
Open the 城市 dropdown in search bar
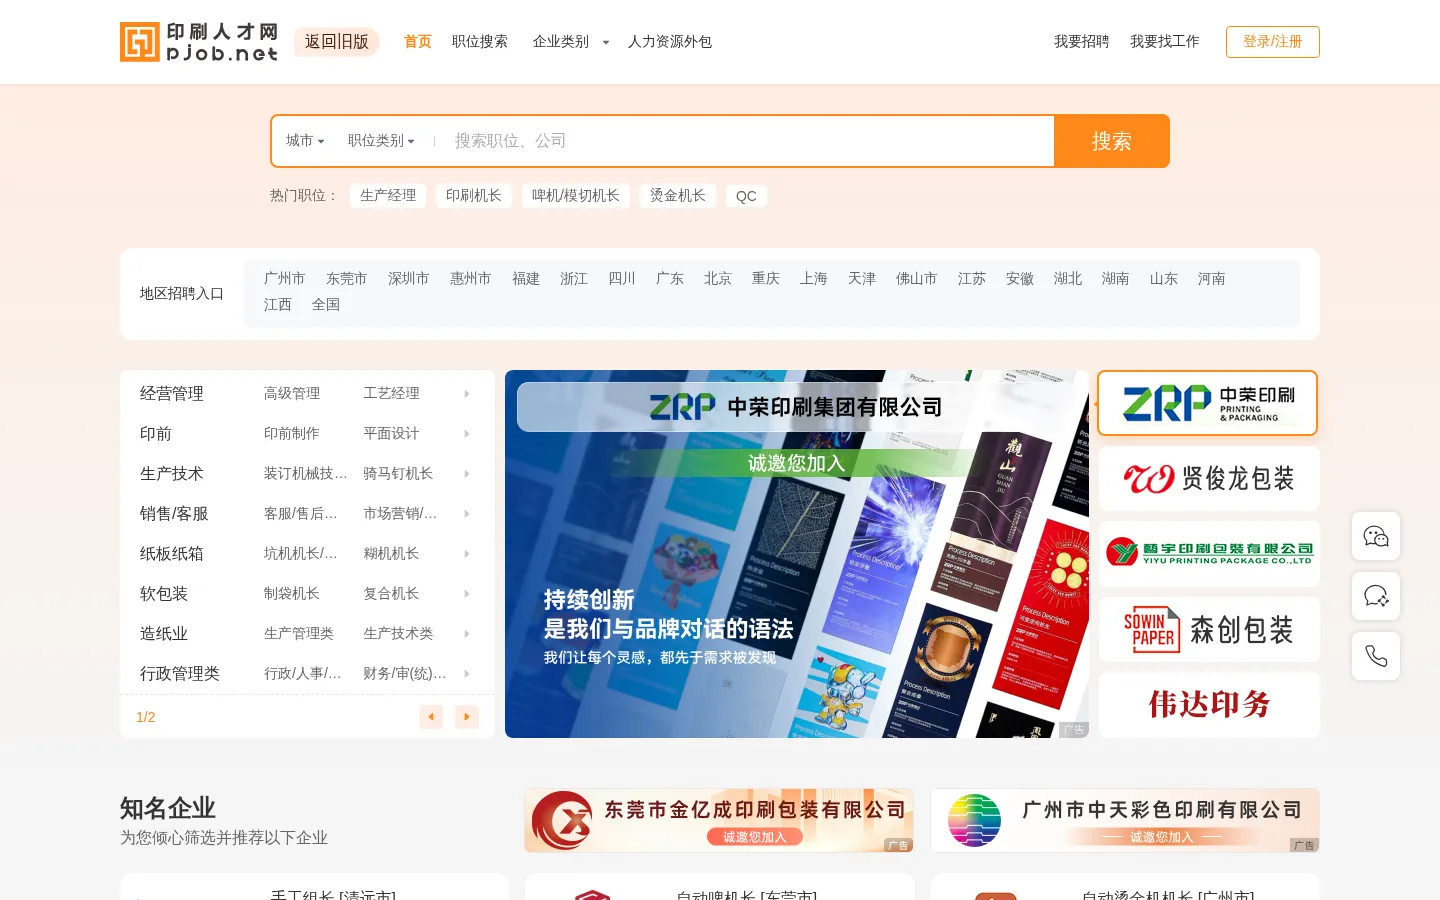305,141
